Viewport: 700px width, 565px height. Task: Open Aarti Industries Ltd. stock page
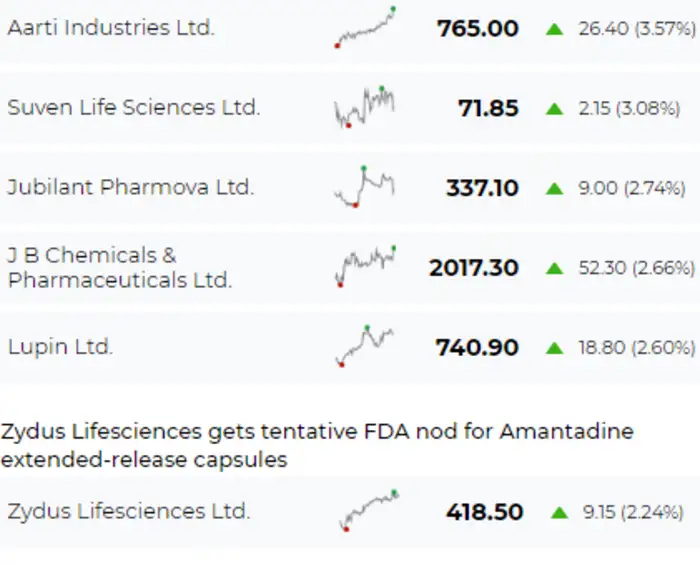tap(111, 28)
